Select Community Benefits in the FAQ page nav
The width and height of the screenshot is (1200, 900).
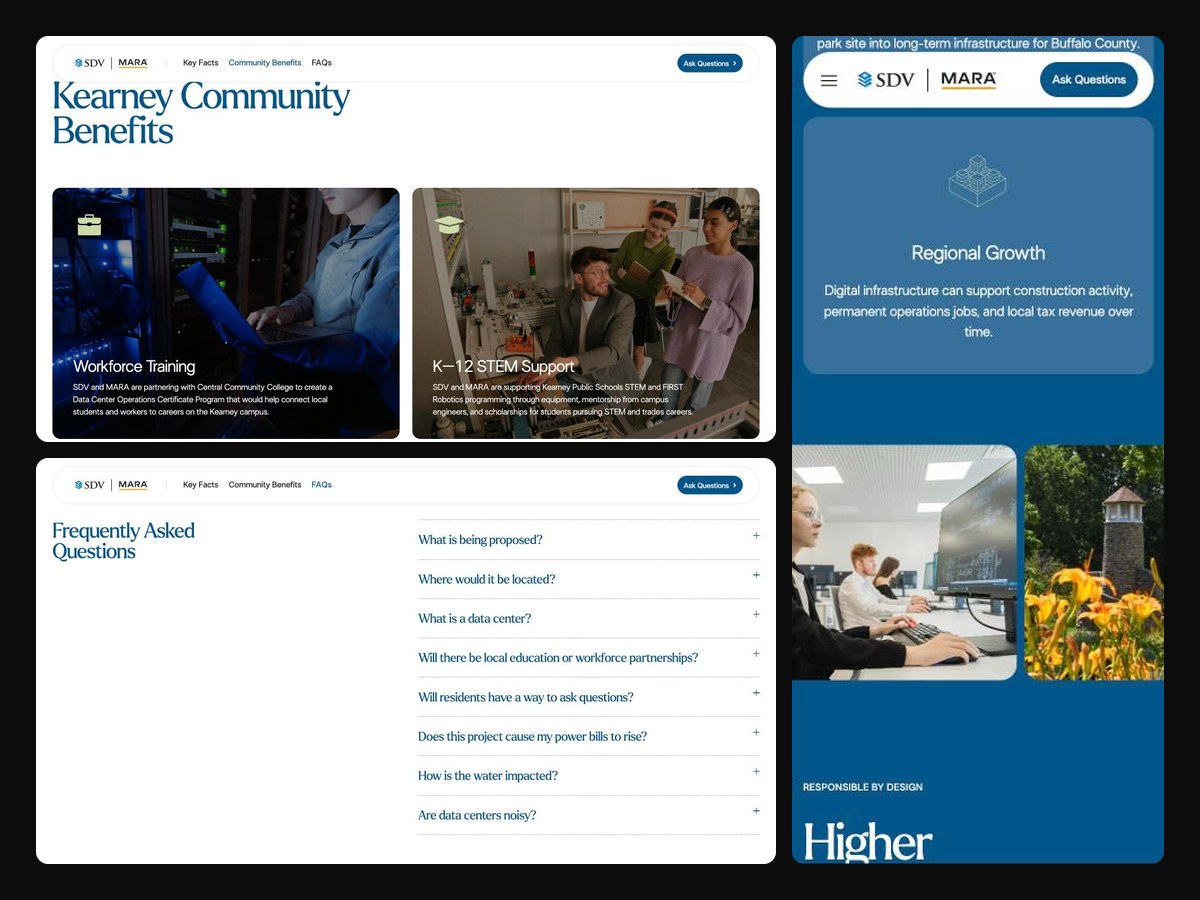(265, 485)
